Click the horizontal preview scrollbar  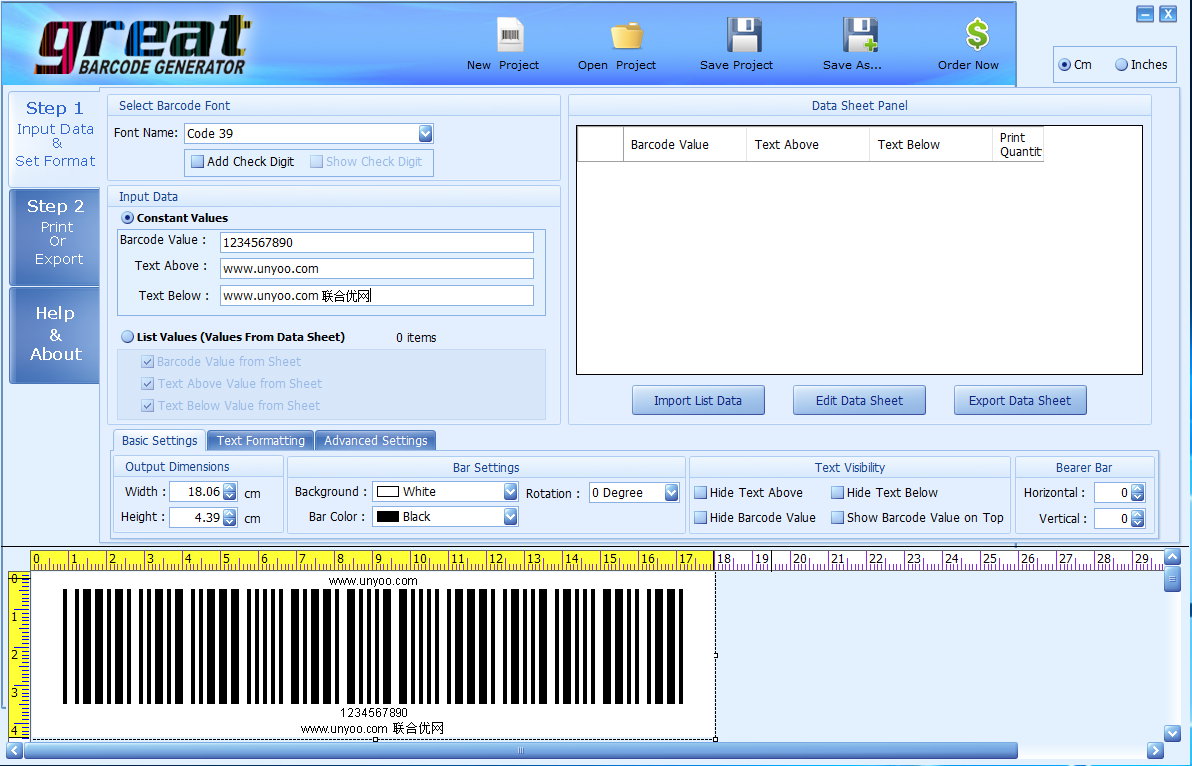[521, 751]
